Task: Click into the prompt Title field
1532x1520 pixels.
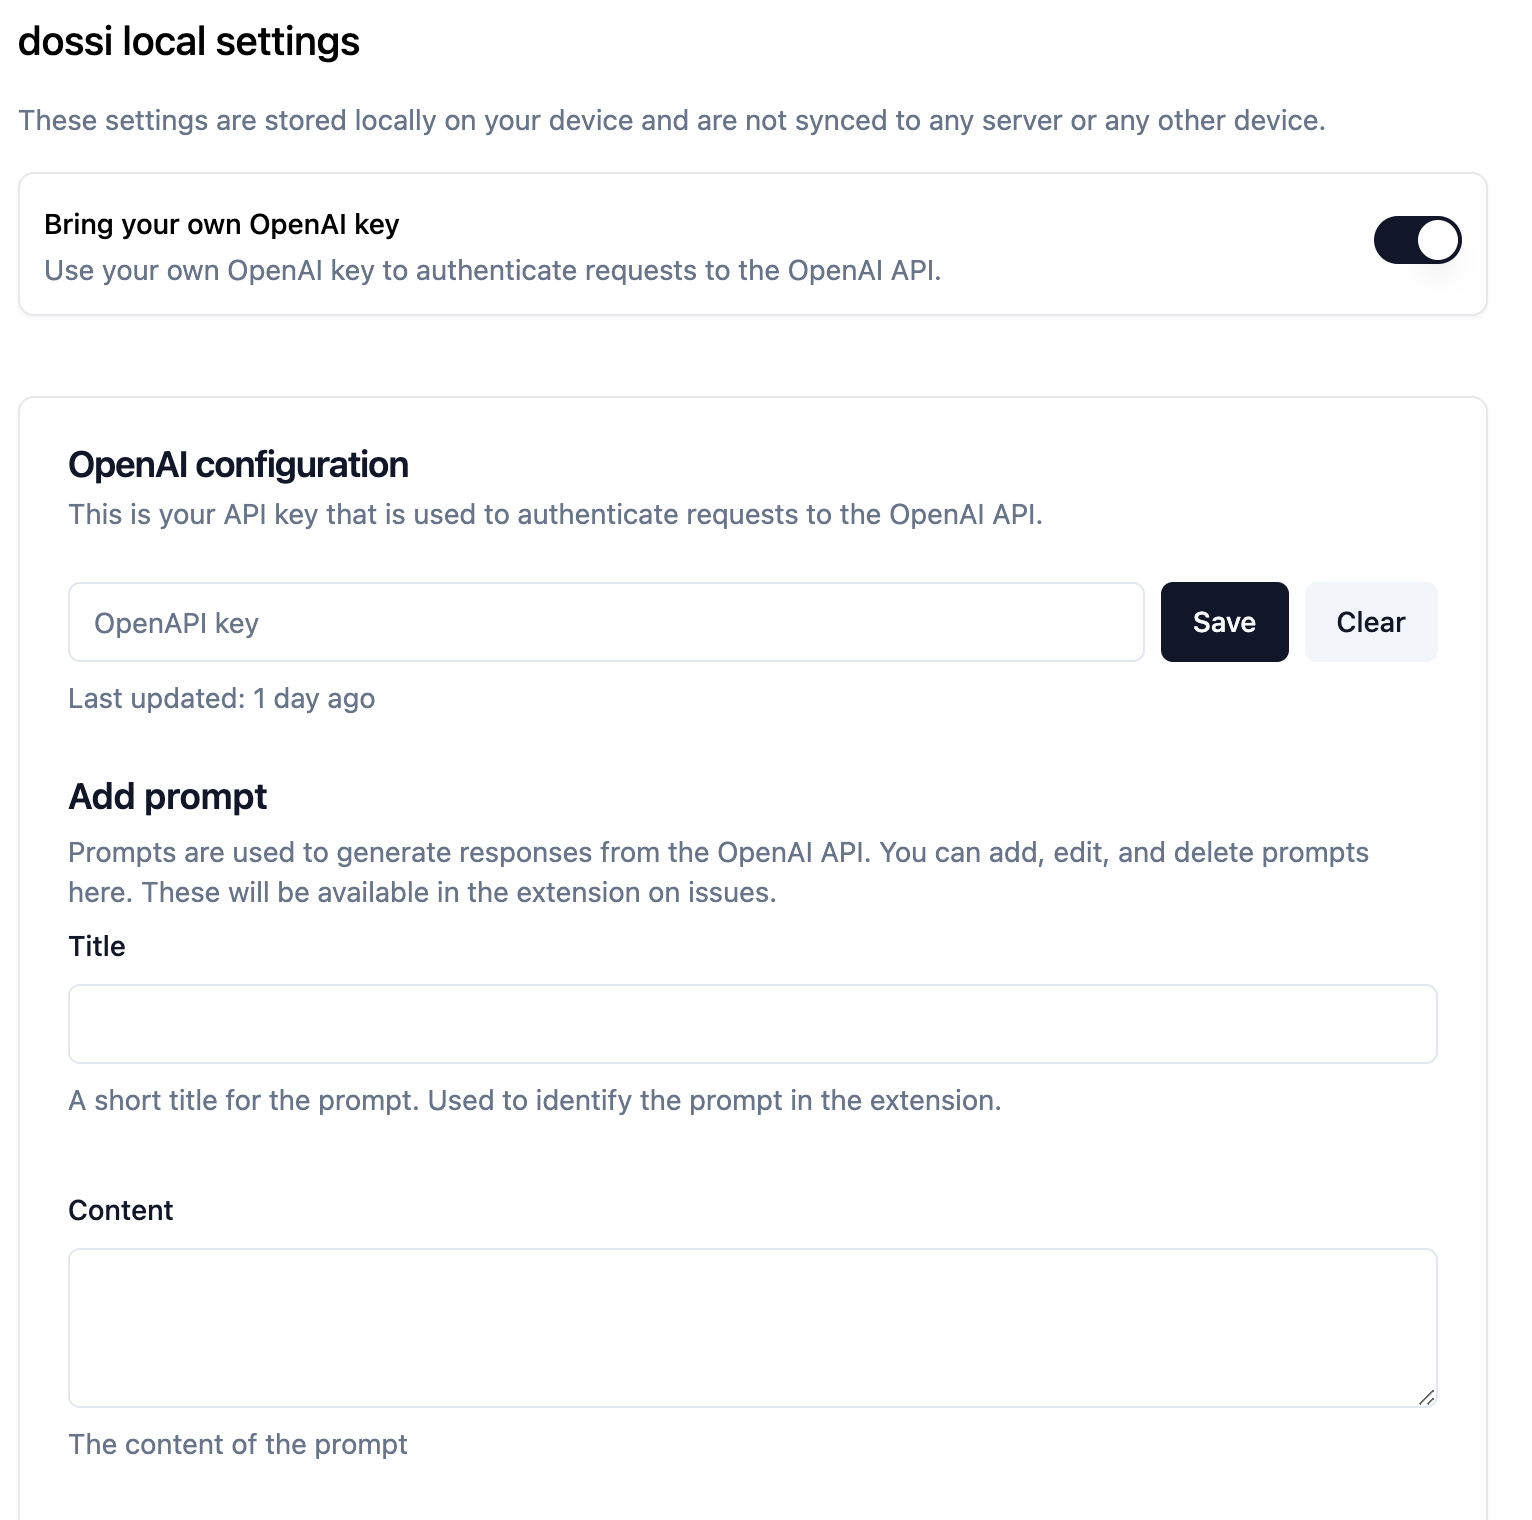Action: click(753, 1024)
